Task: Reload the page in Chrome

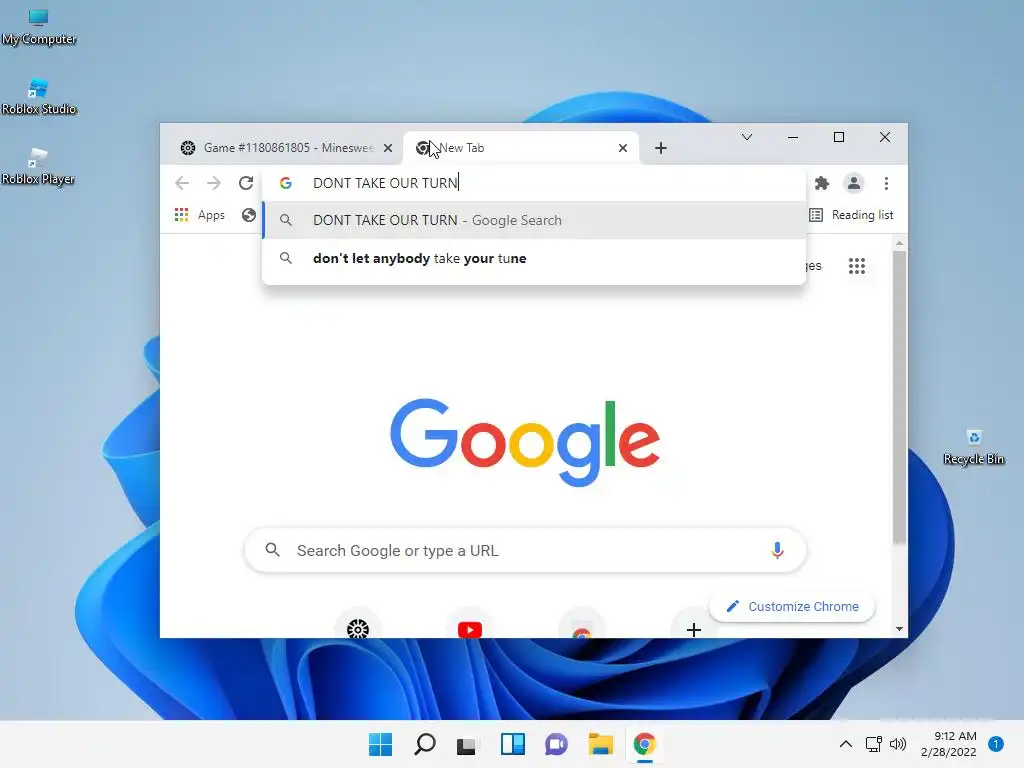Action: (246, 184)
